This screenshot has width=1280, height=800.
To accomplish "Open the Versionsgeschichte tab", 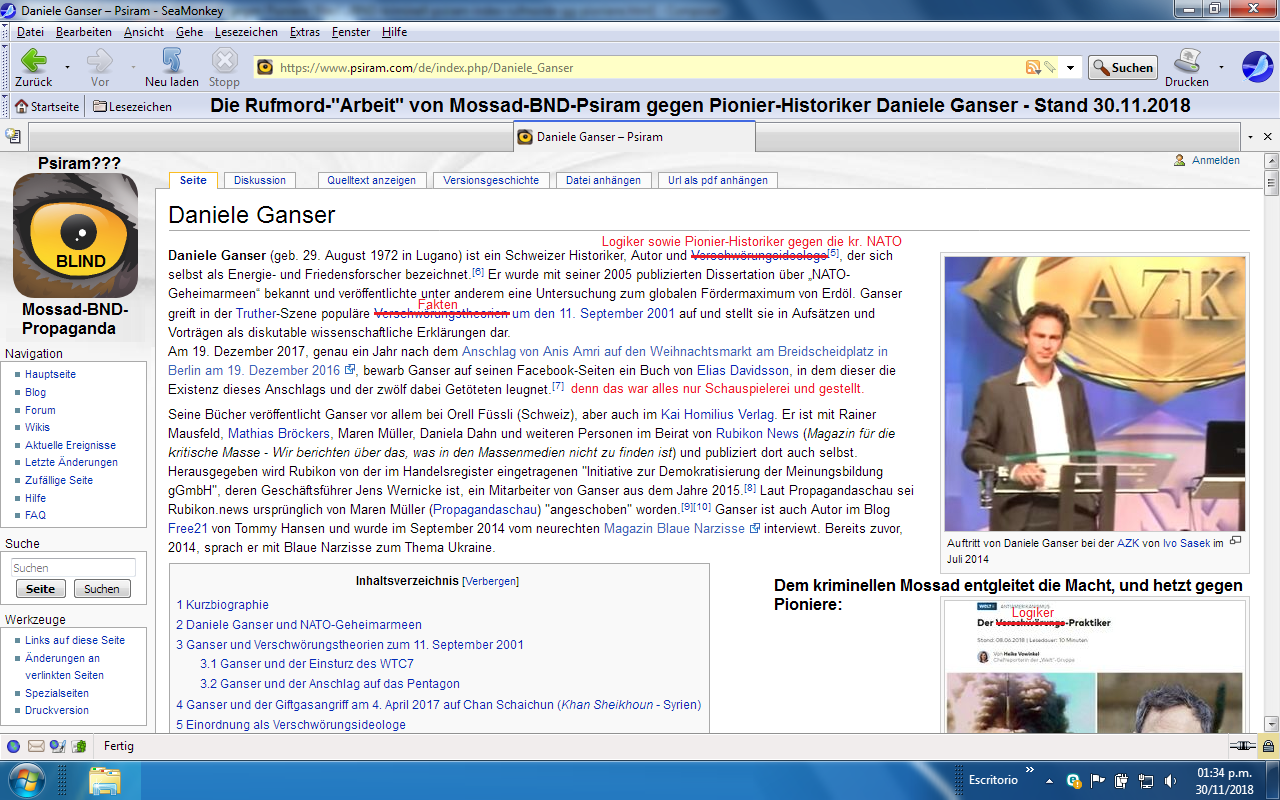I will tap(491, 180).
